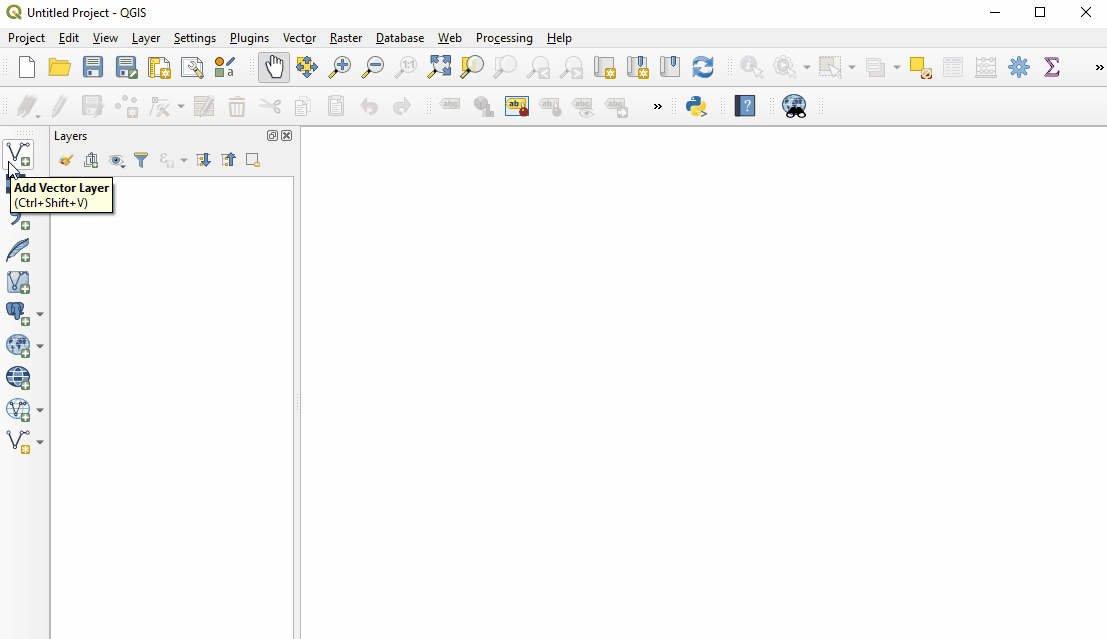Open Run Feature Action dropdown arrow

click(806, 68)
